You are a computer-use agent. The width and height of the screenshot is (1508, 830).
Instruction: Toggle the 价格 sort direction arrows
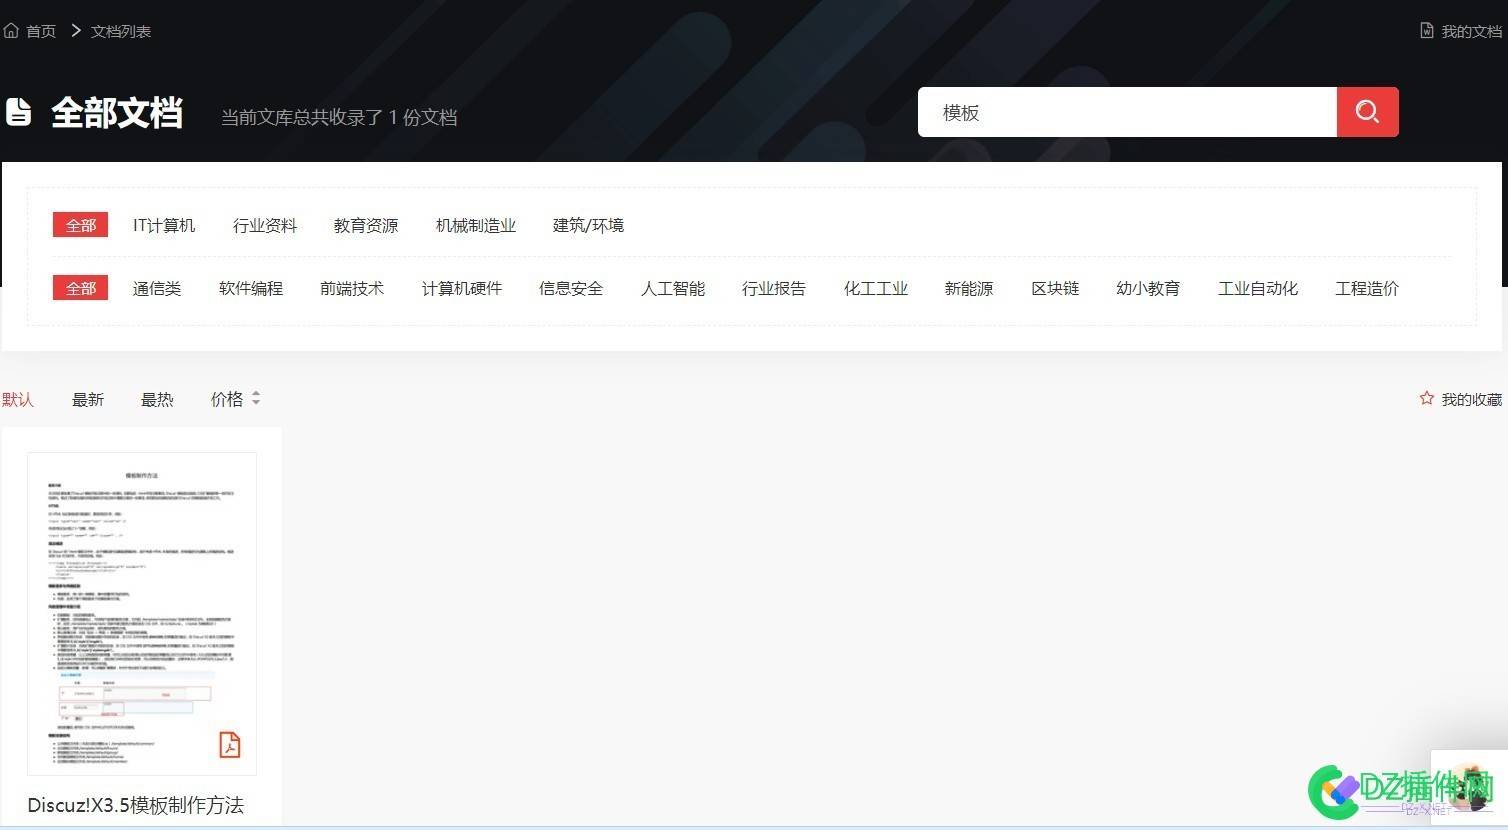[x=256, y=398]
